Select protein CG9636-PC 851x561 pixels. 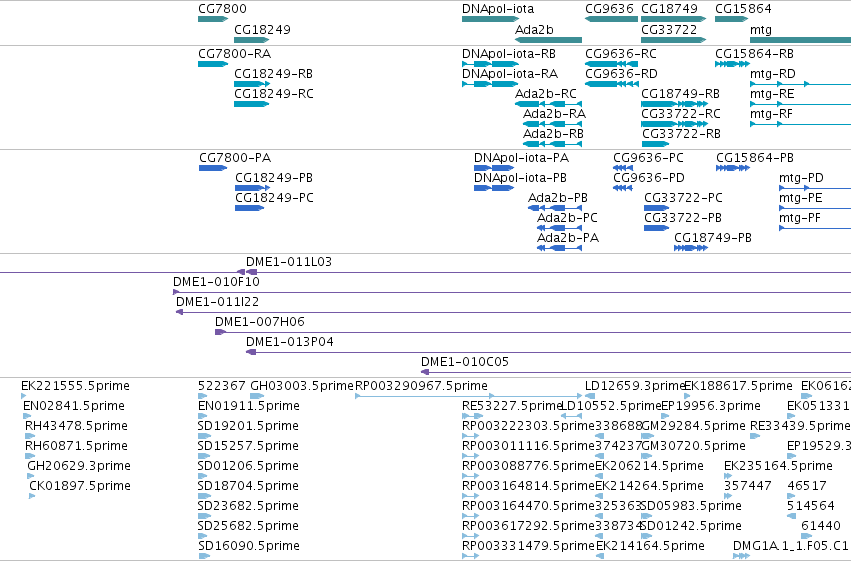click(623, 168)
